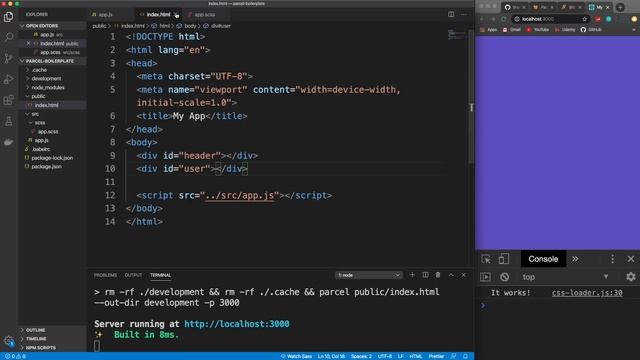Open the GitHub bookmark in Chrome

coord(591,30)
